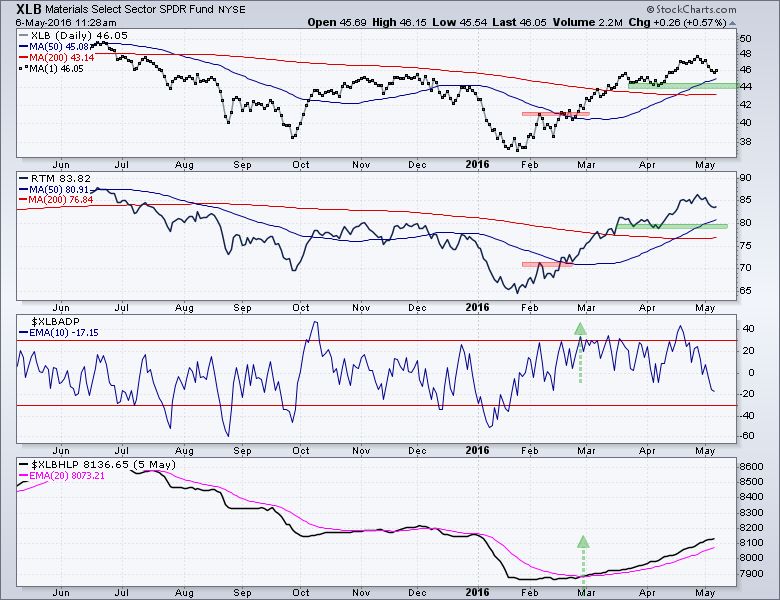
Task: Click the green support zone in XLB price panel
Action: pos(682,86)
